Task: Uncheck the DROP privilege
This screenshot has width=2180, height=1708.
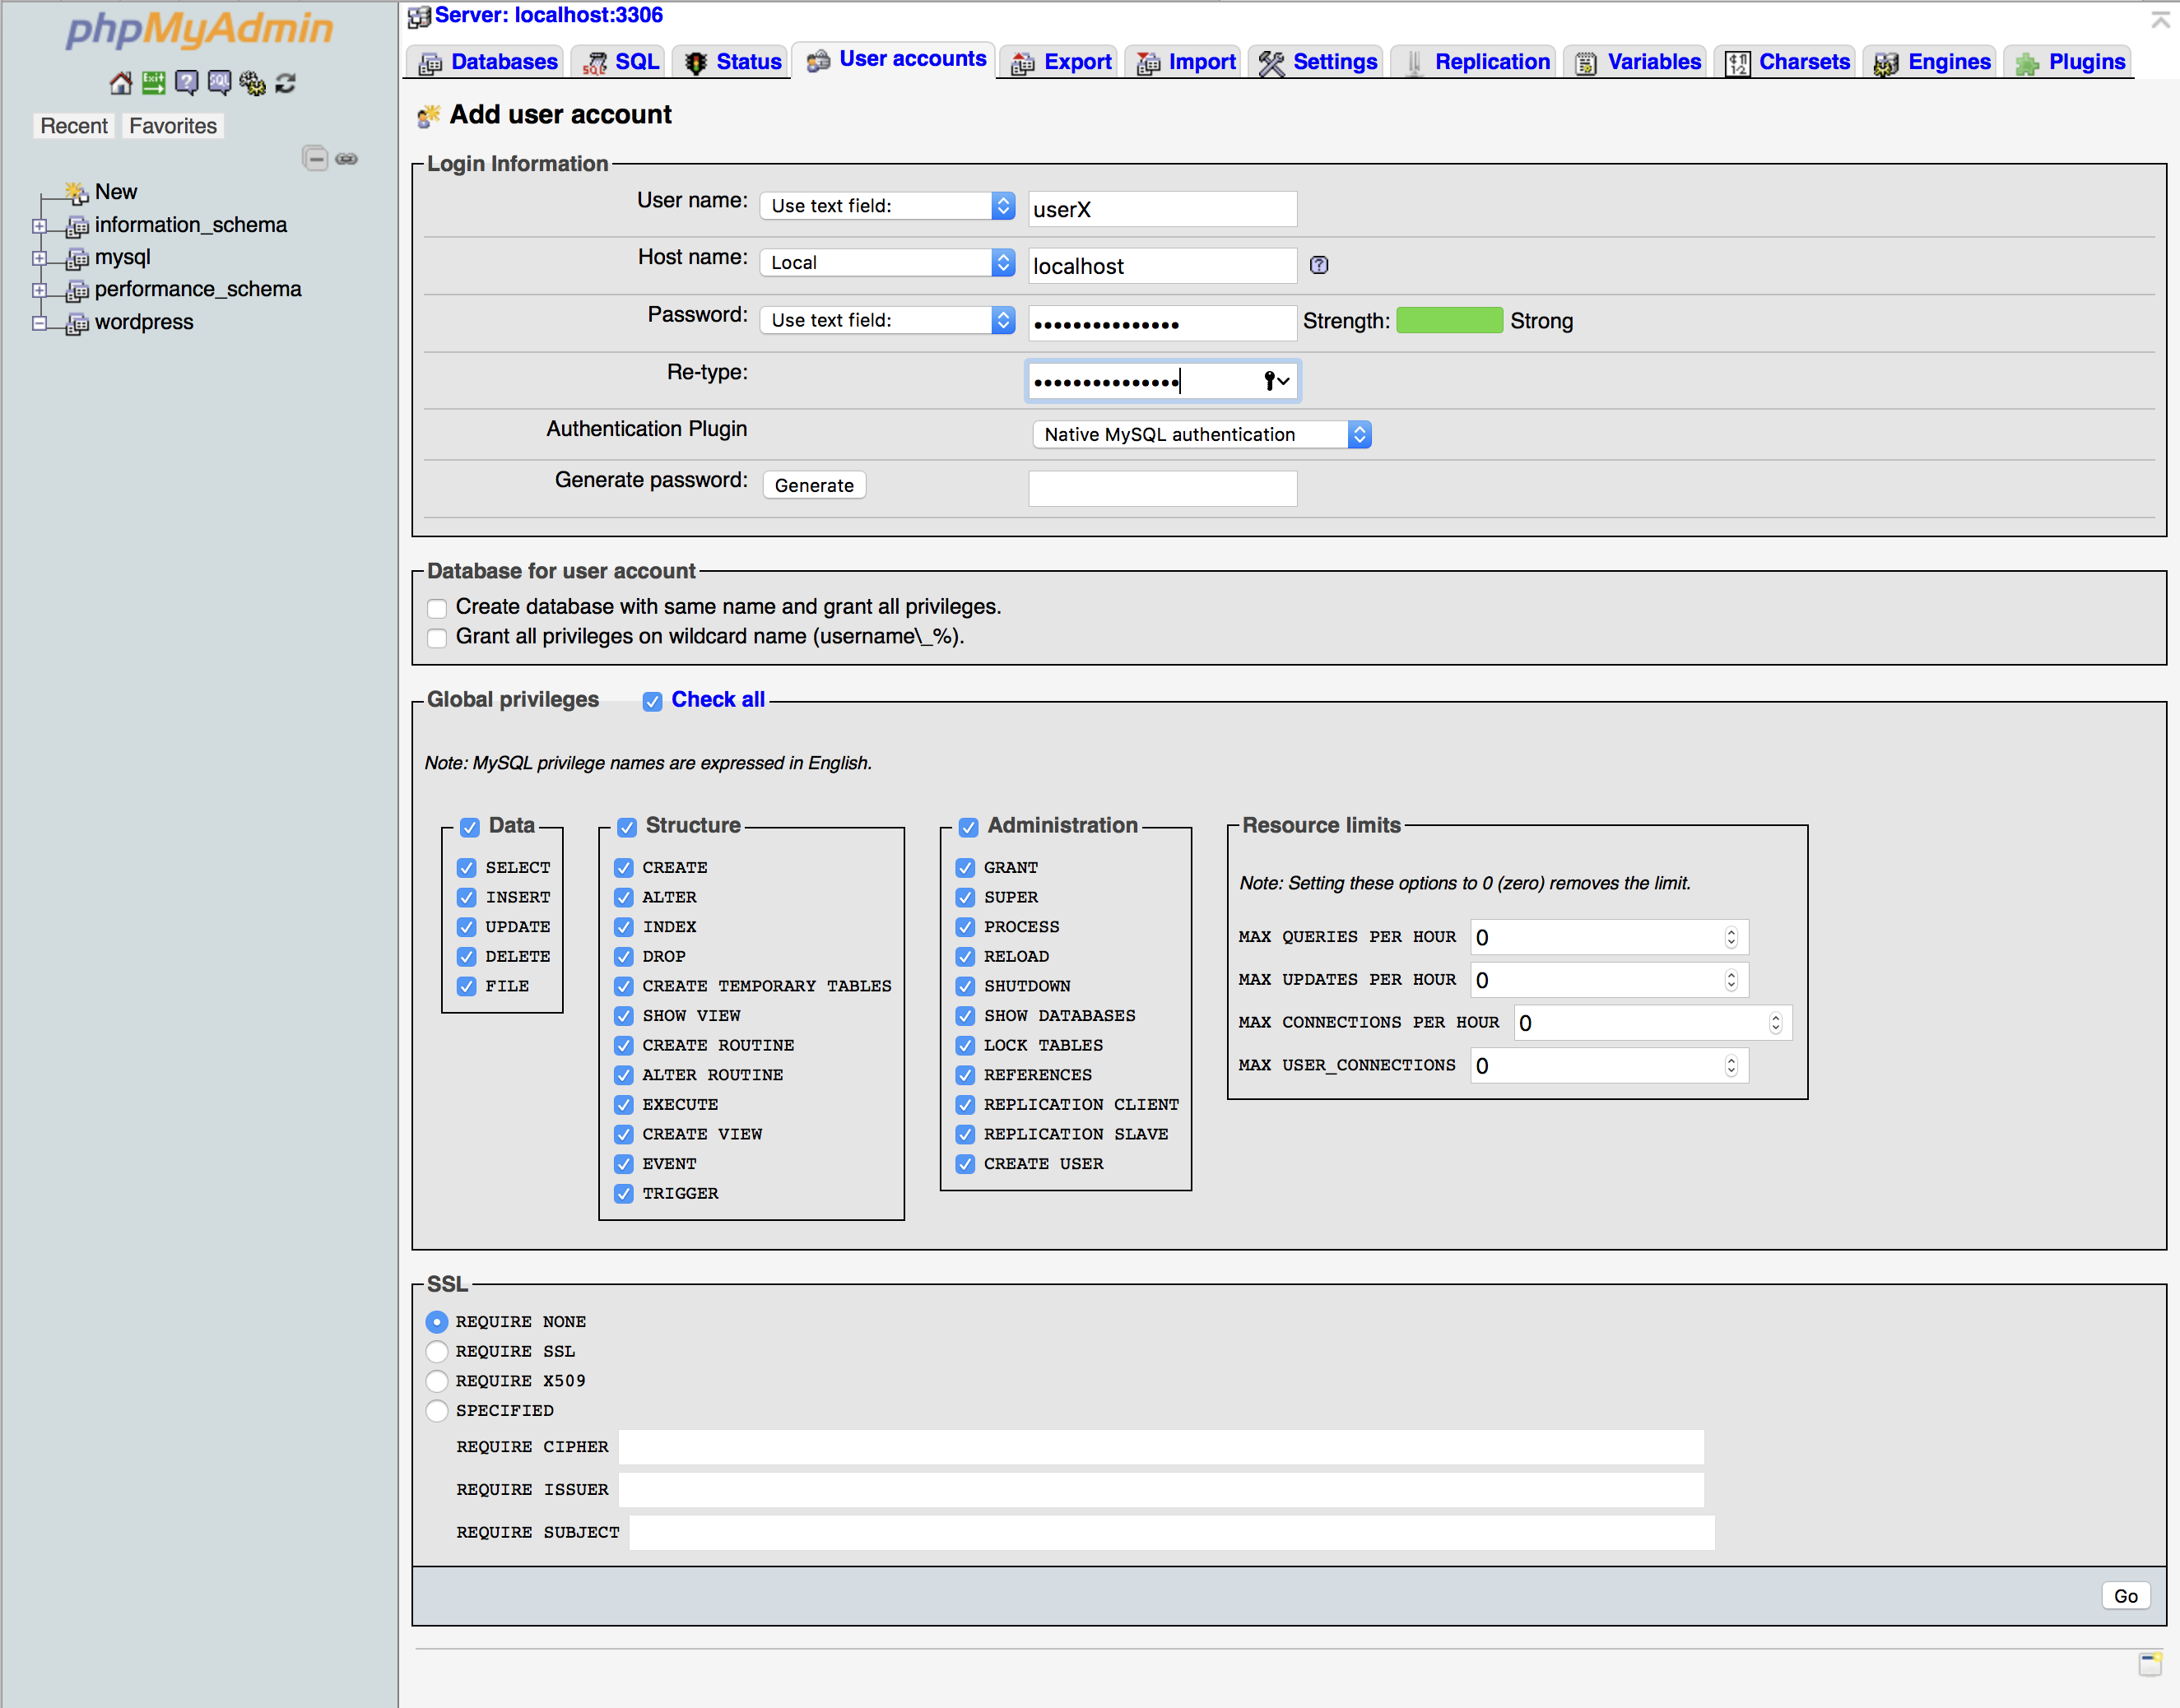Action: tap(624, 956)
